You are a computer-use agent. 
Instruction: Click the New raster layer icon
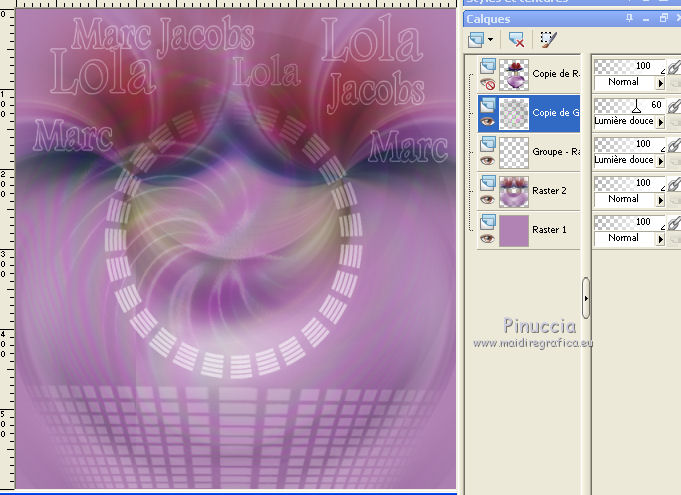476,40
